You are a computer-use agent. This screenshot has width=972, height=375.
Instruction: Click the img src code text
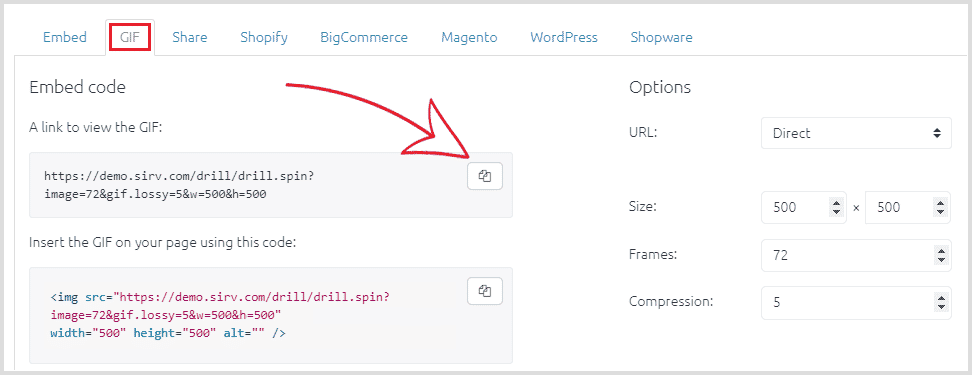pos(220,315)
